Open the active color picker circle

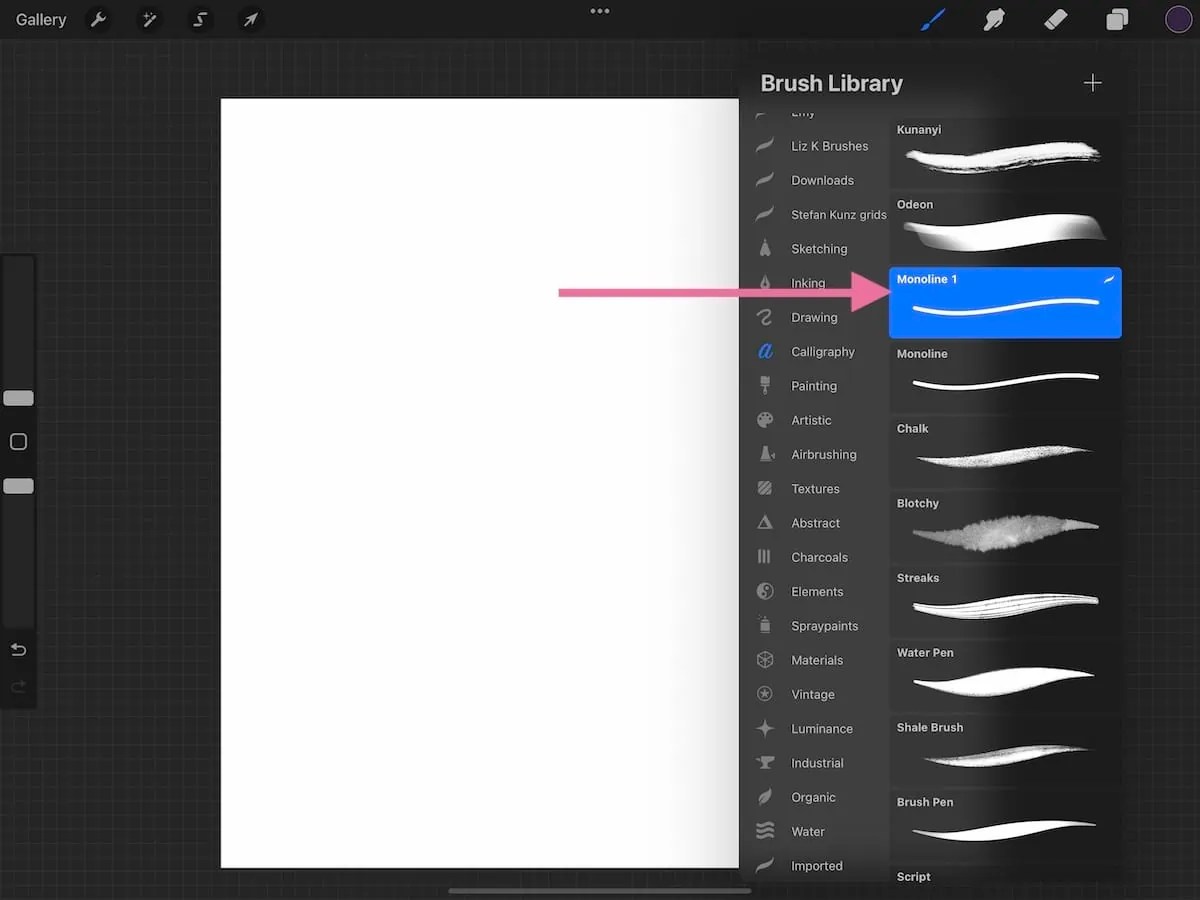(1178, 19)
